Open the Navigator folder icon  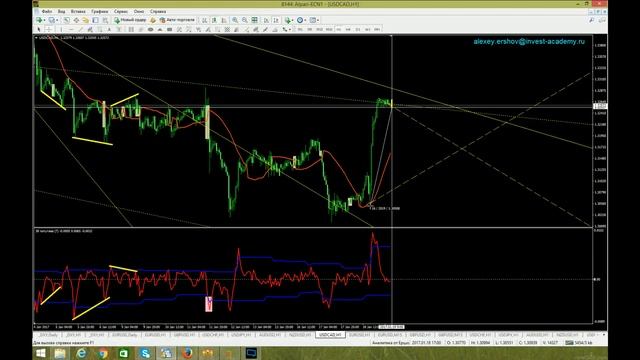(x=85, y=20)
